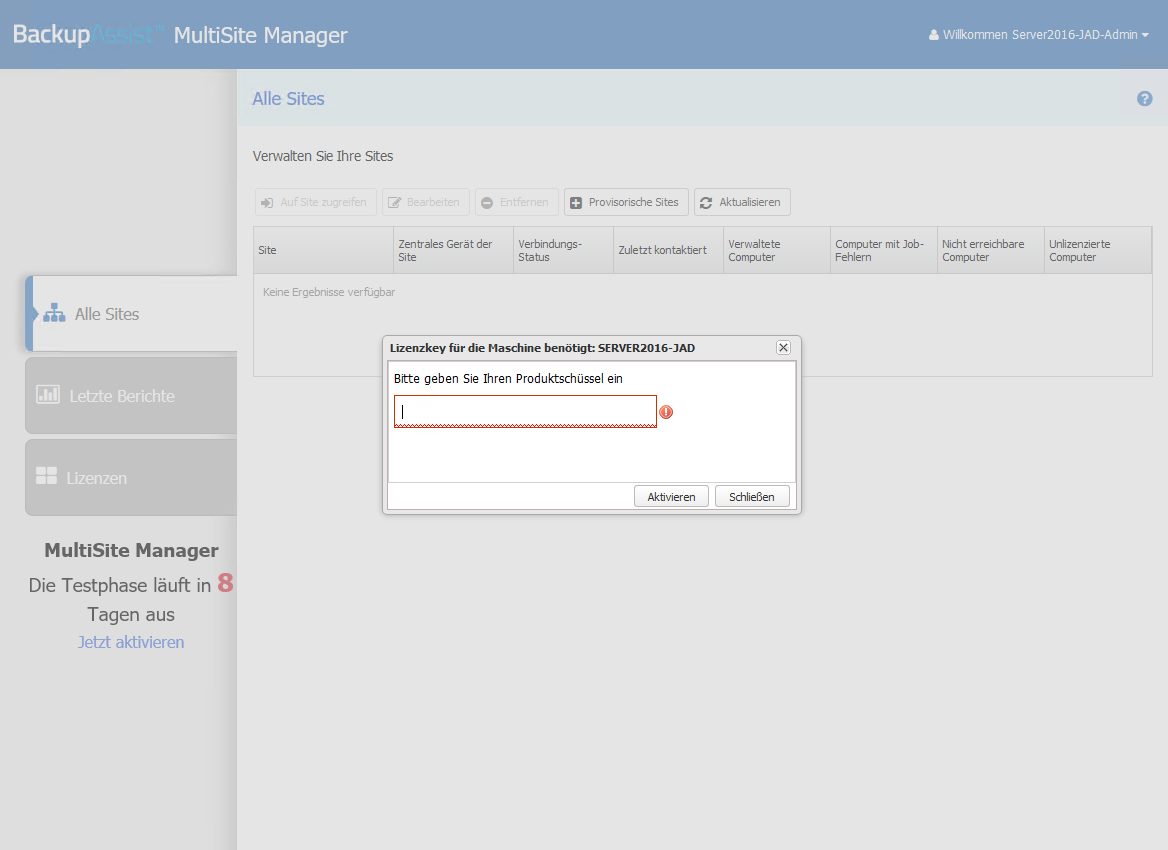Open the Letzte Berichte tab

(x=122, y=396)
